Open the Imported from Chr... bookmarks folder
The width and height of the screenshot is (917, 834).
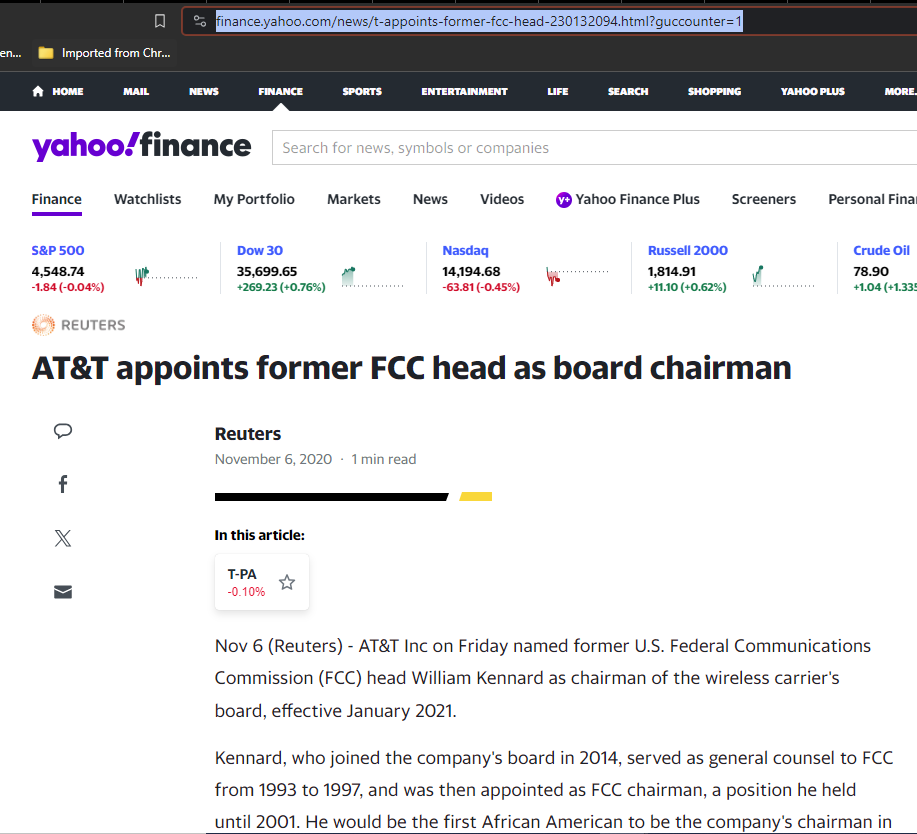(x=104, y=53)
